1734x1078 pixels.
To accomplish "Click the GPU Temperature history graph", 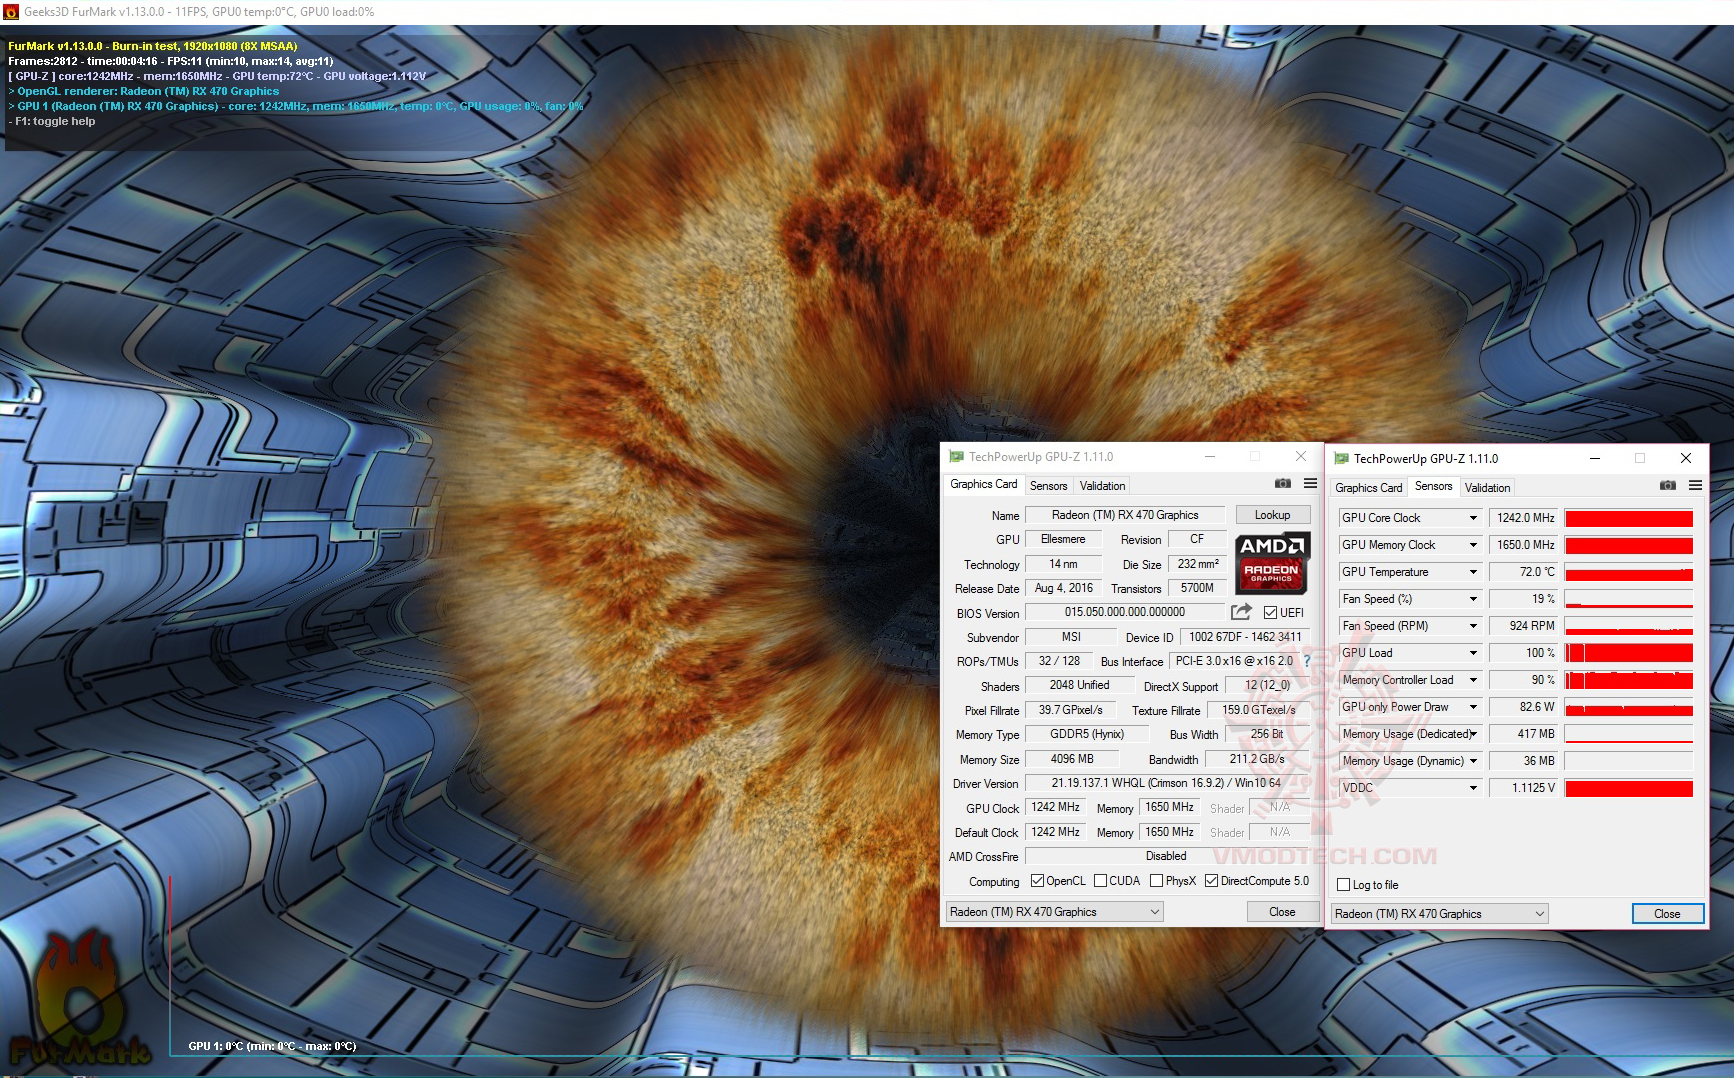I will pyautogui.click(x=1629, y=572).
